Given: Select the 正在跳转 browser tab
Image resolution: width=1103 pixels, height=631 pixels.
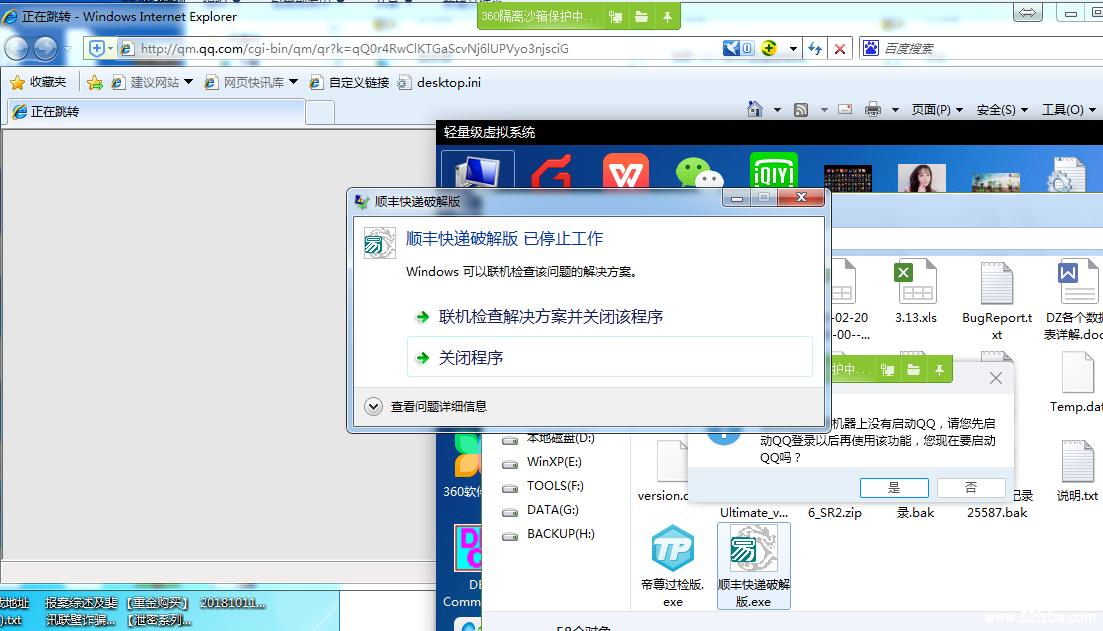Looking at the screenshot, I should pyautogui.click(x=155, y=112).
